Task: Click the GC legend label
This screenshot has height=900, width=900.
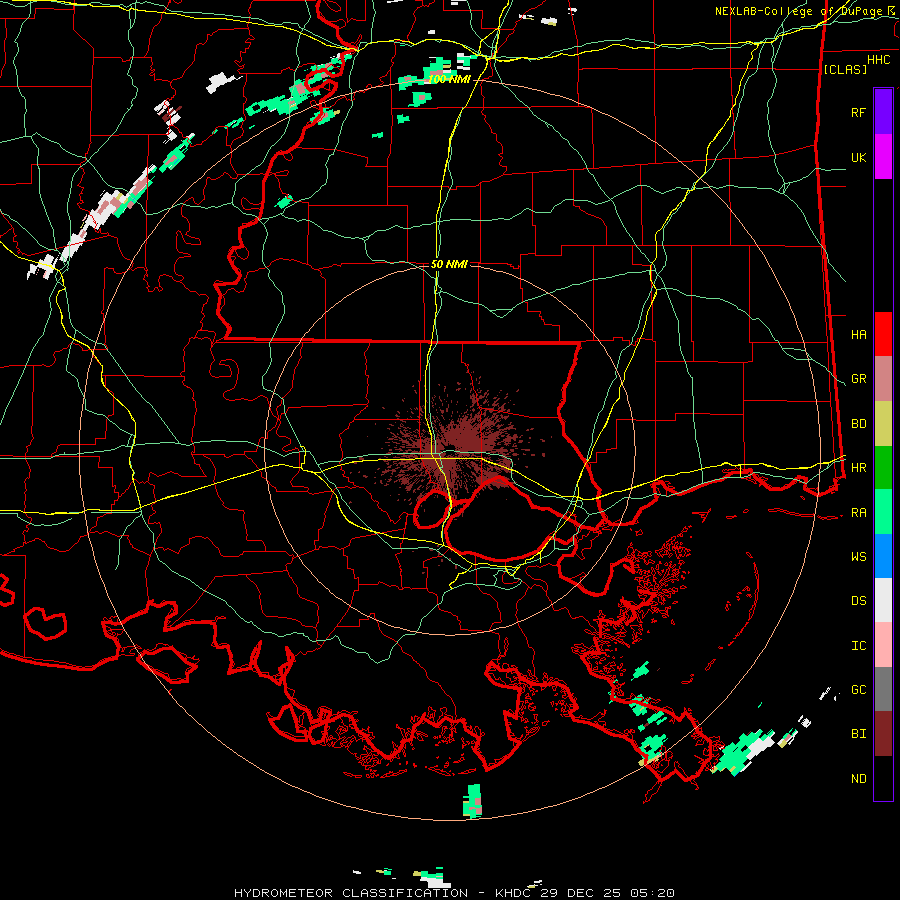Action: coord(858,690)
